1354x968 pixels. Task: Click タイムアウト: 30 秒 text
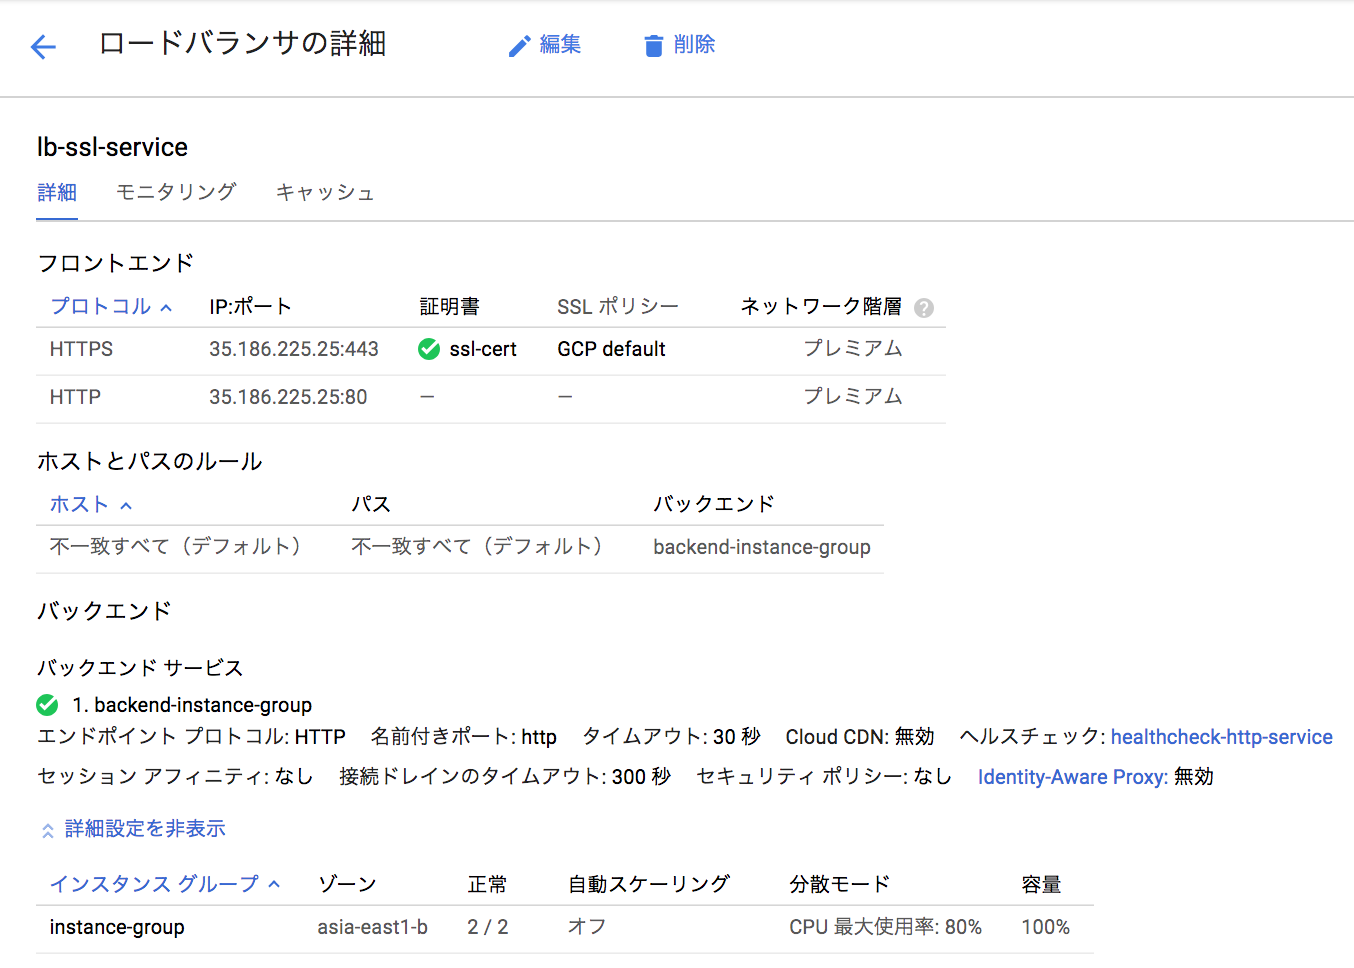(671, 737)
